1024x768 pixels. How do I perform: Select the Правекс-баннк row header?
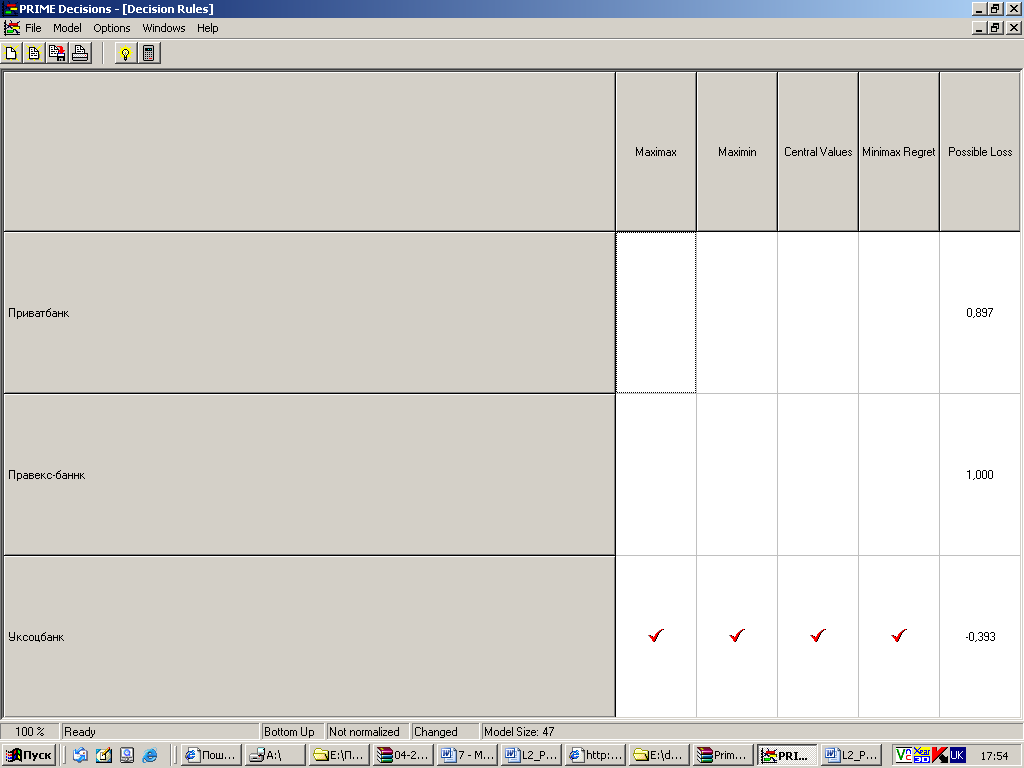309,475
